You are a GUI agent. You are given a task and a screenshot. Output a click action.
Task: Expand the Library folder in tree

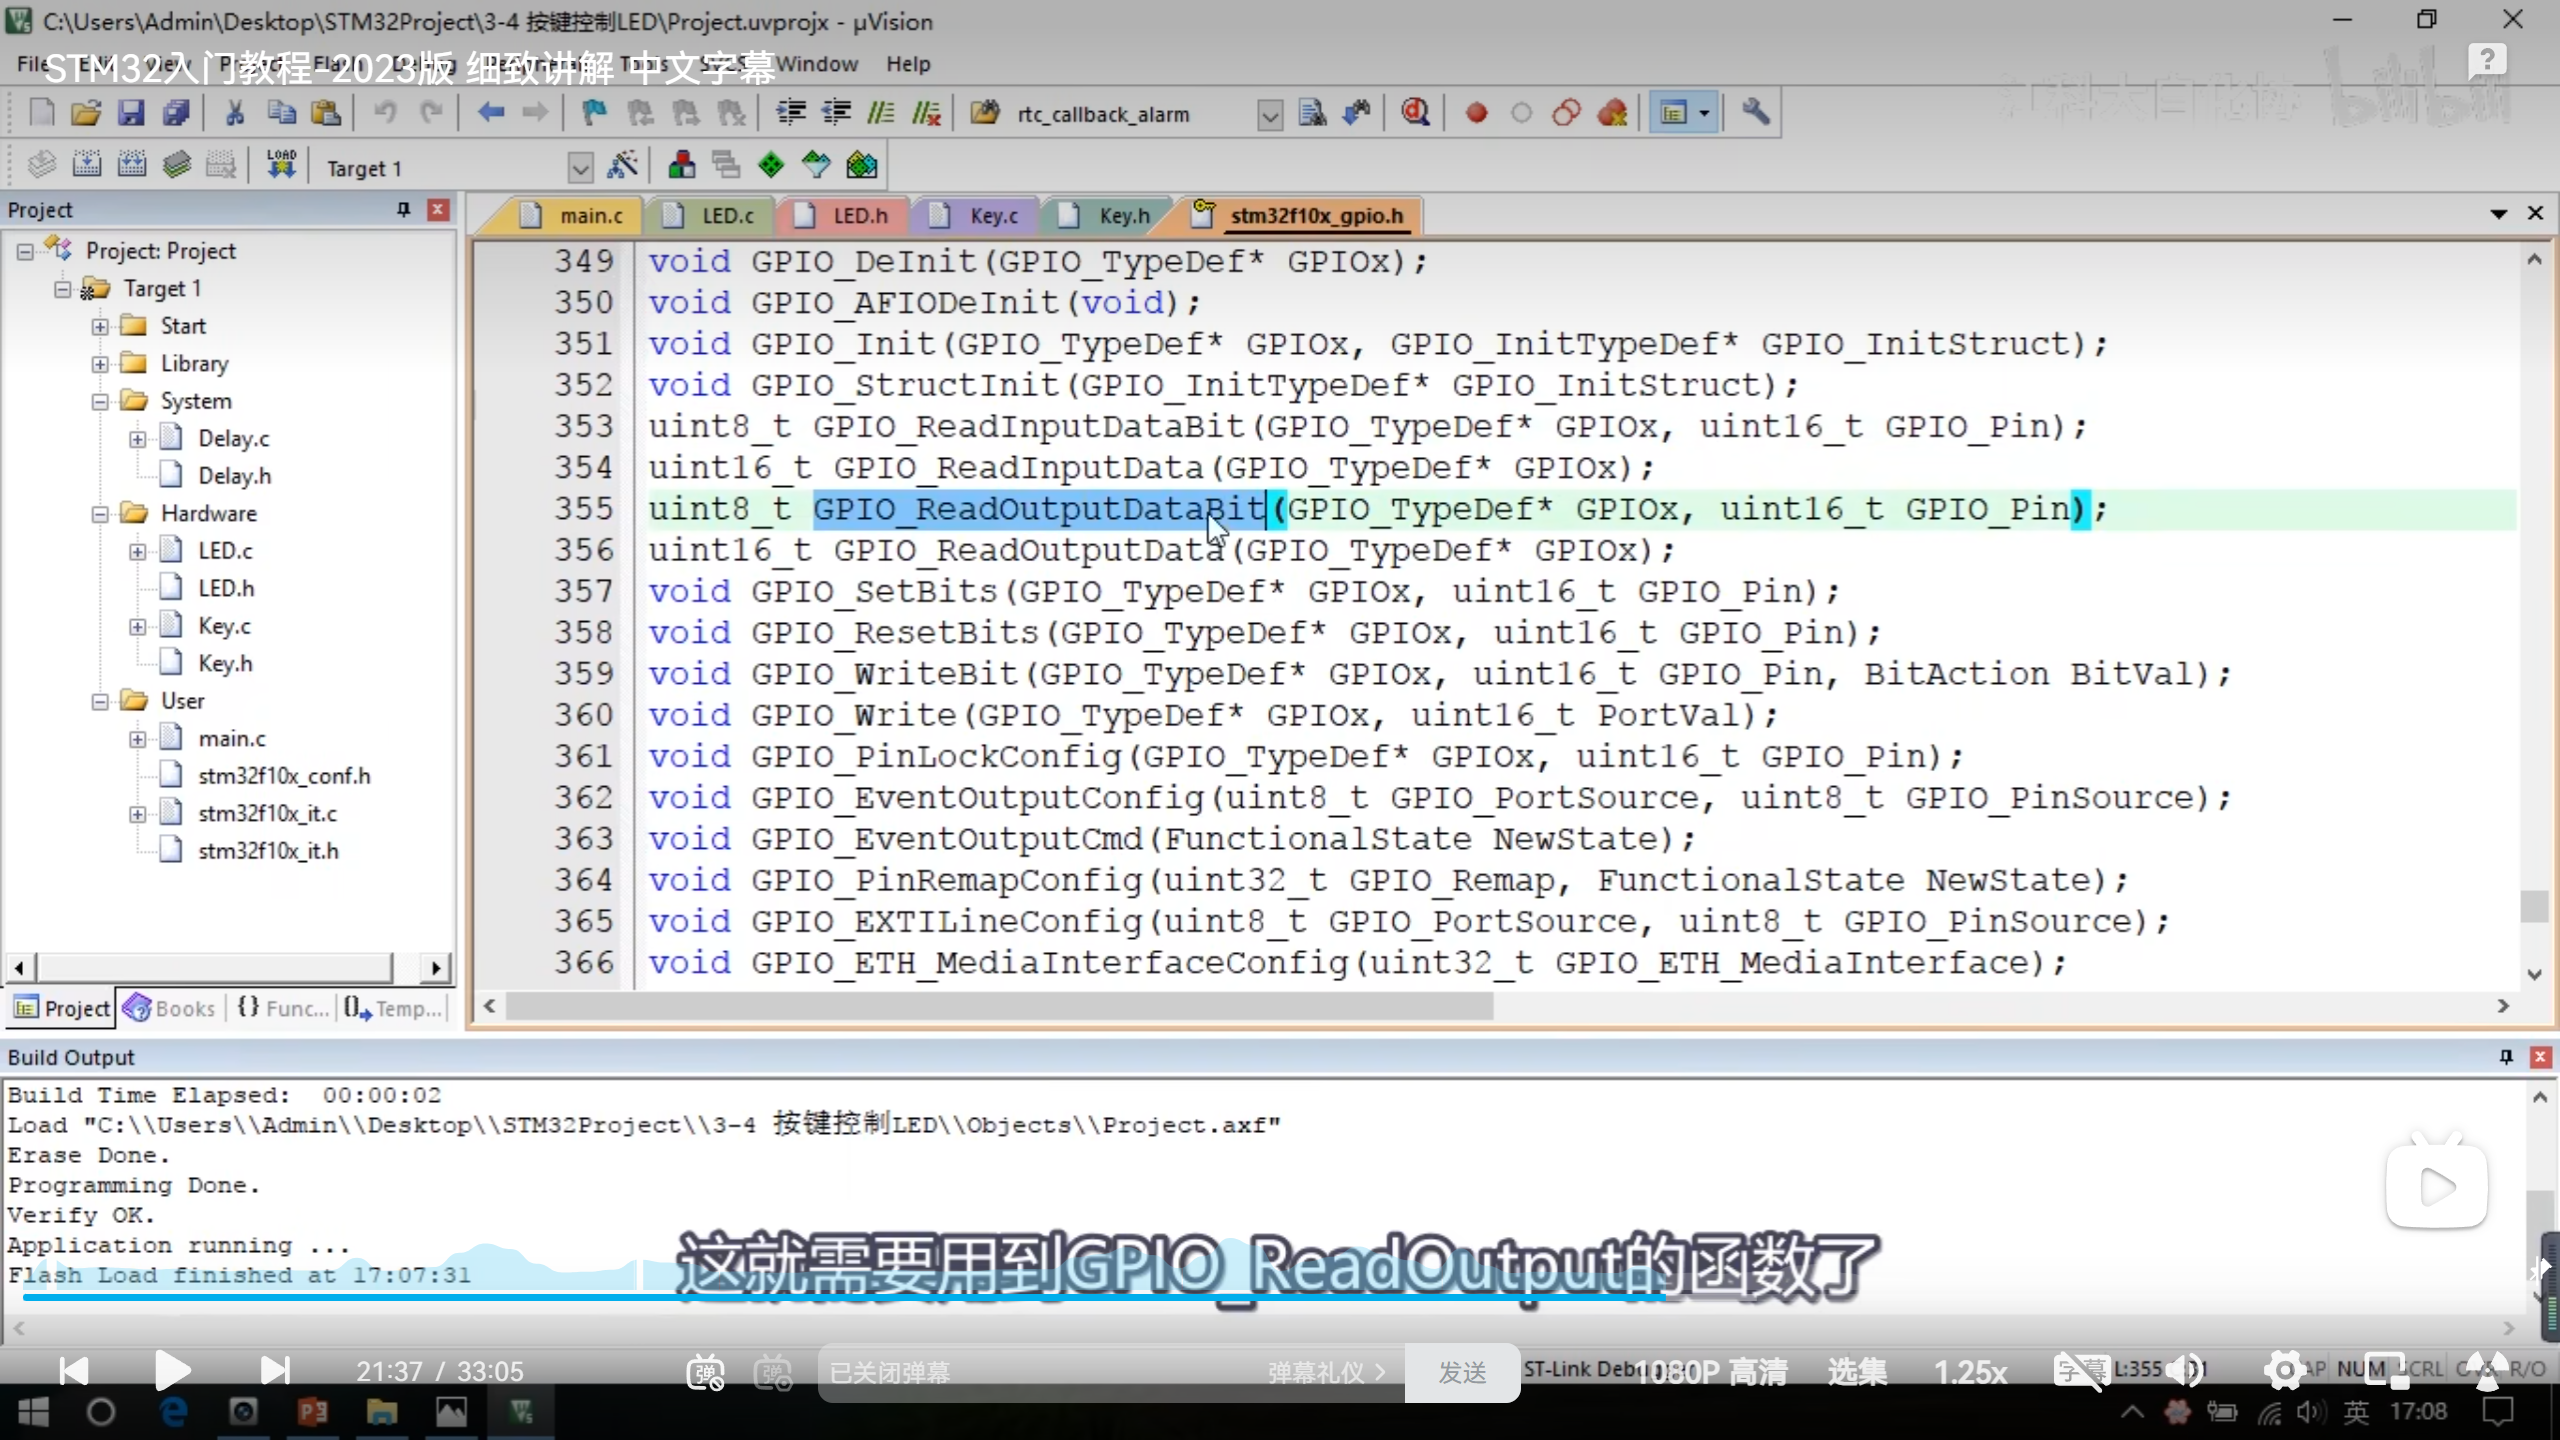point(100,364)
